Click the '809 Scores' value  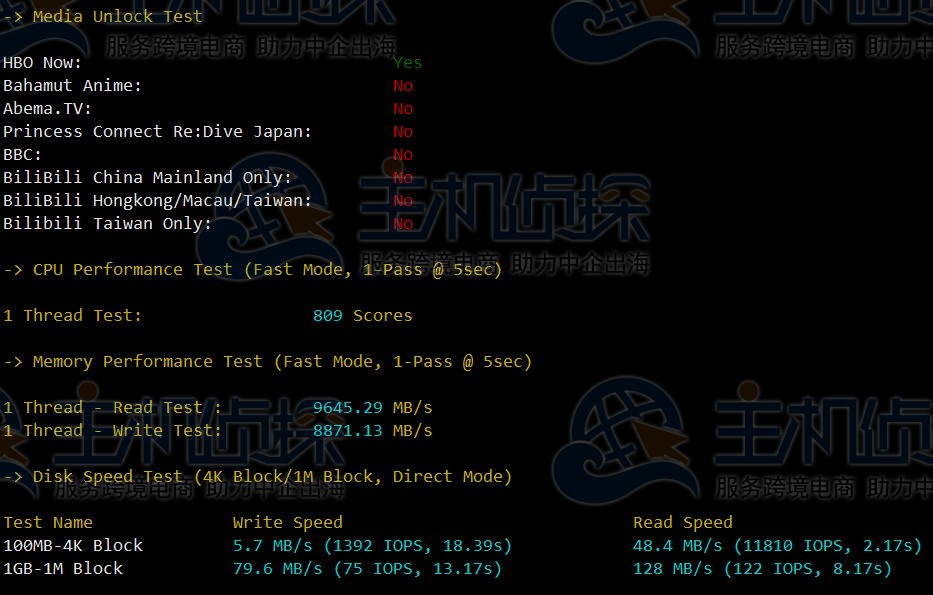(x=362, y=315)
